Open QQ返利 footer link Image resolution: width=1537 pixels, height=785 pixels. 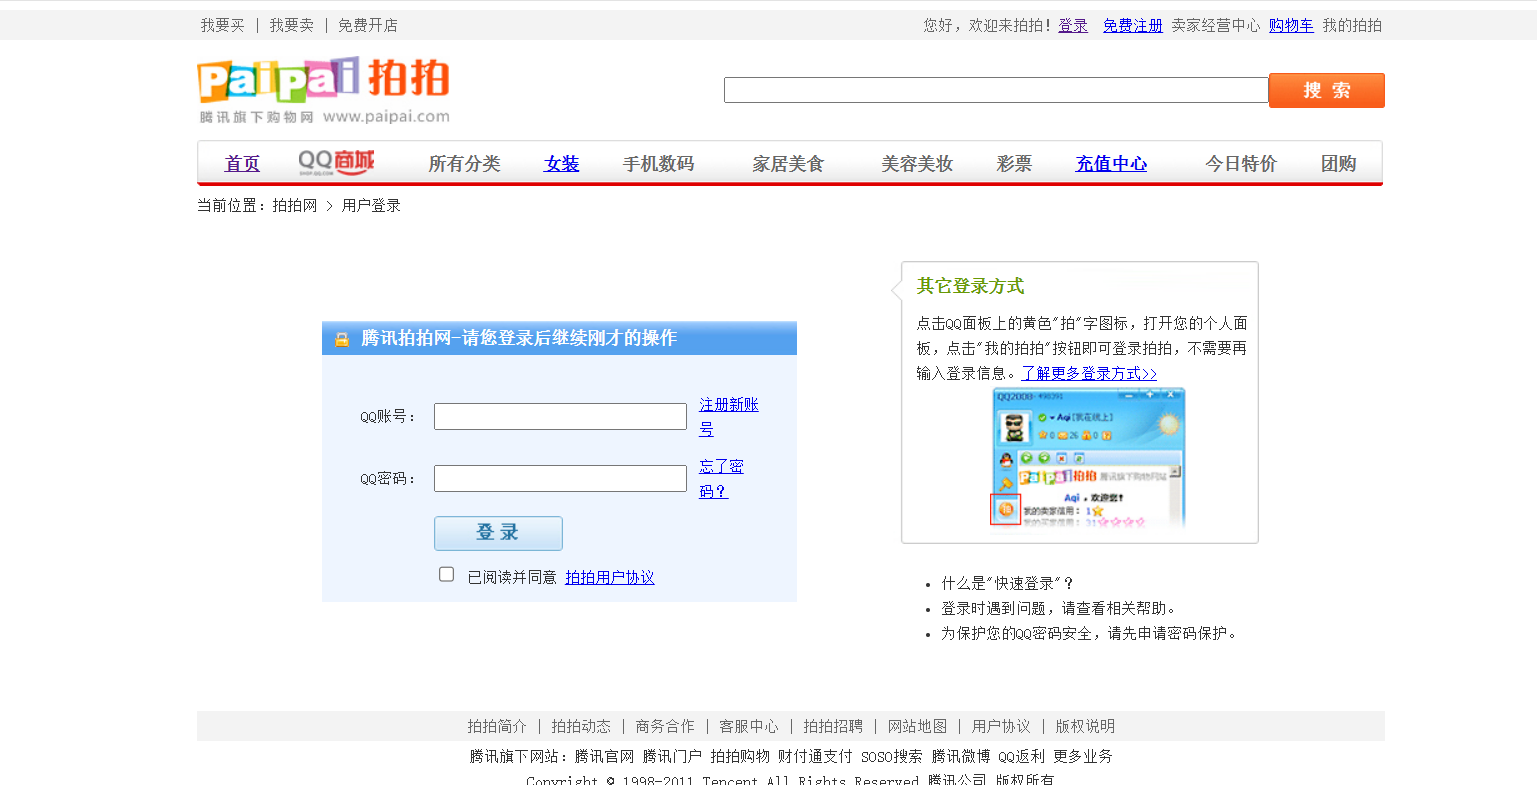1021,756
